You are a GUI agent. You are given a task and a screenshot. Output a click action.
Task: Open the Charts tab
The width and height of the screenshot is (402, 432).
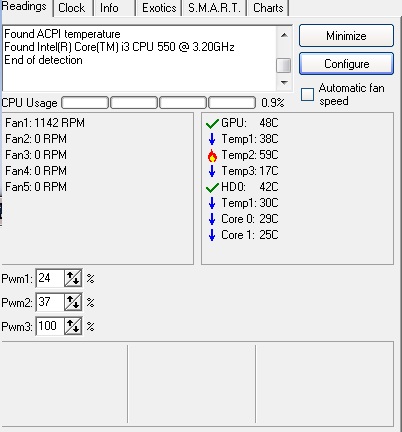pos(268,8)
